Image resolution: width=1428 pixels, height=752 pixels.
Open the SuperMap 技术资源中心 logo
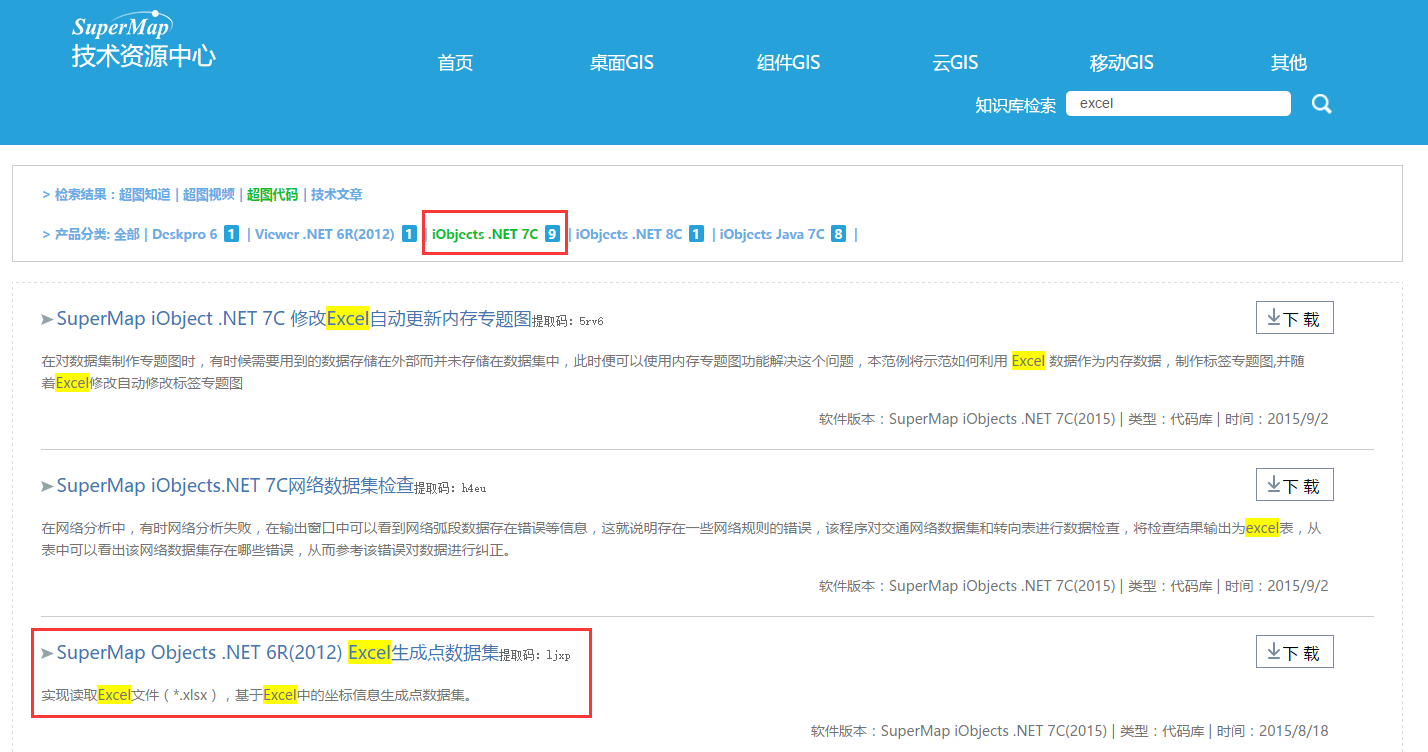coord(143,41)
